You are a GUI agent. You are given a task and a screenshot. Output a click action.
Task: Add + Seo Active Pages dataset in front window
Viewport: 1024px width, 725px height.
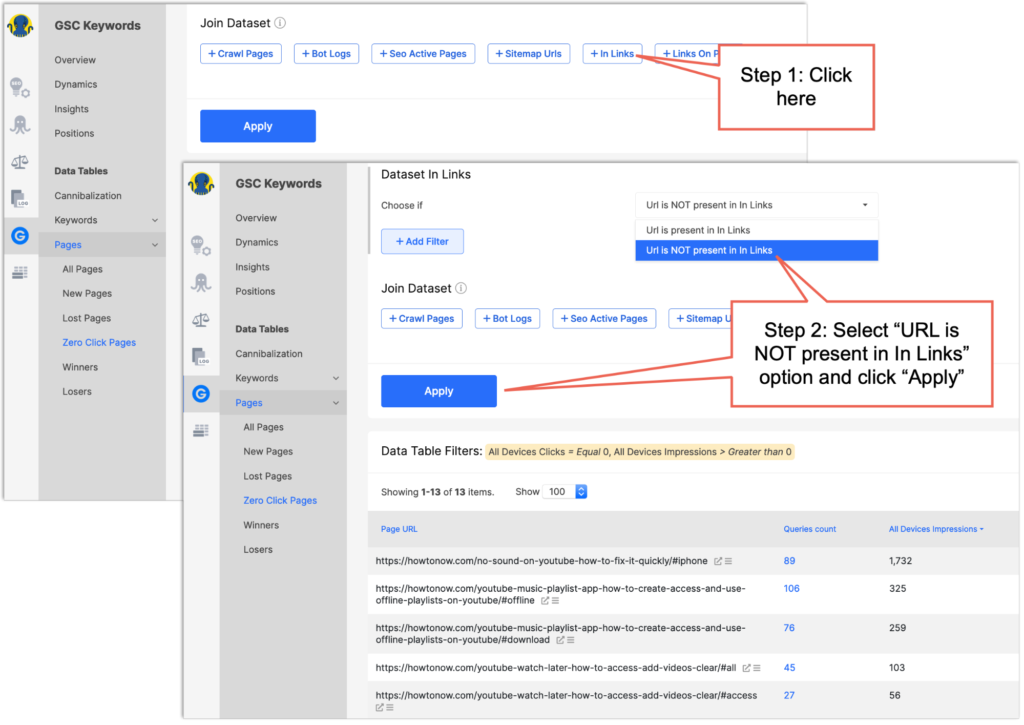(x=604, y=319)
